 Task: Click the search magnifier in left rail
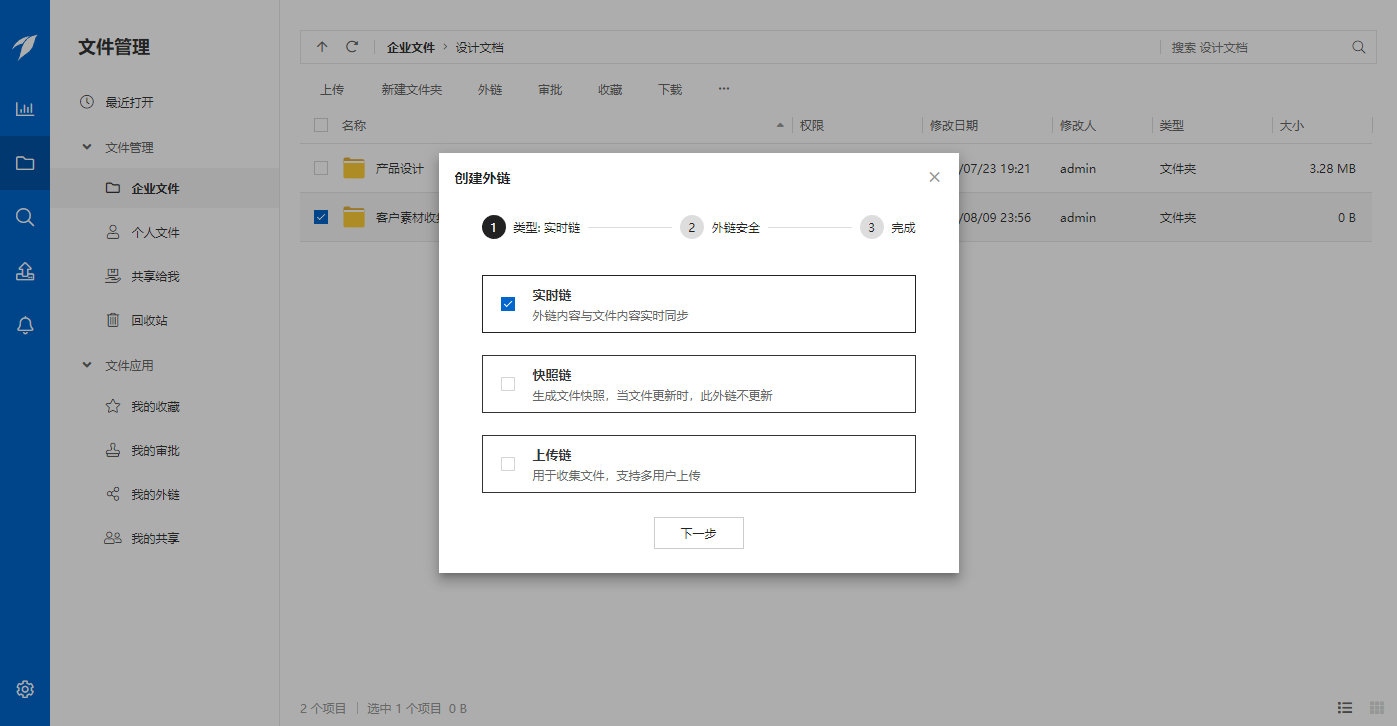point(25,217)
